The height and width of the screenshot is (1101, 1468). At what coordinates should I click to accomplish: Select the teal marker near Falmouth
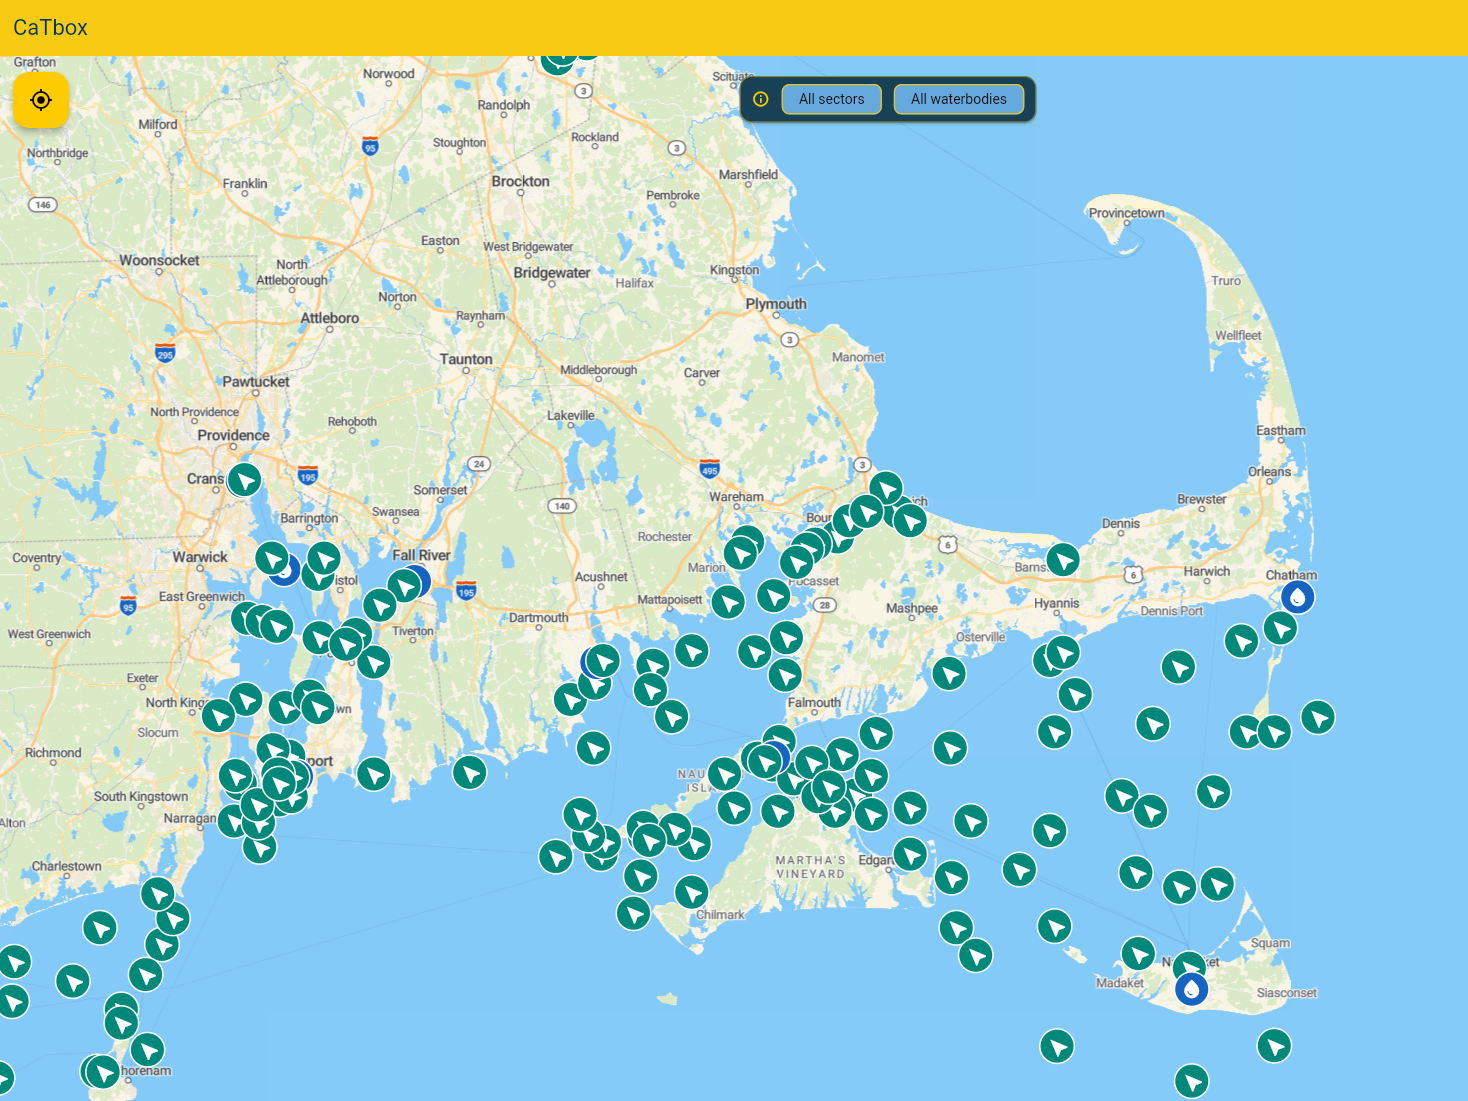click(786, 678)
